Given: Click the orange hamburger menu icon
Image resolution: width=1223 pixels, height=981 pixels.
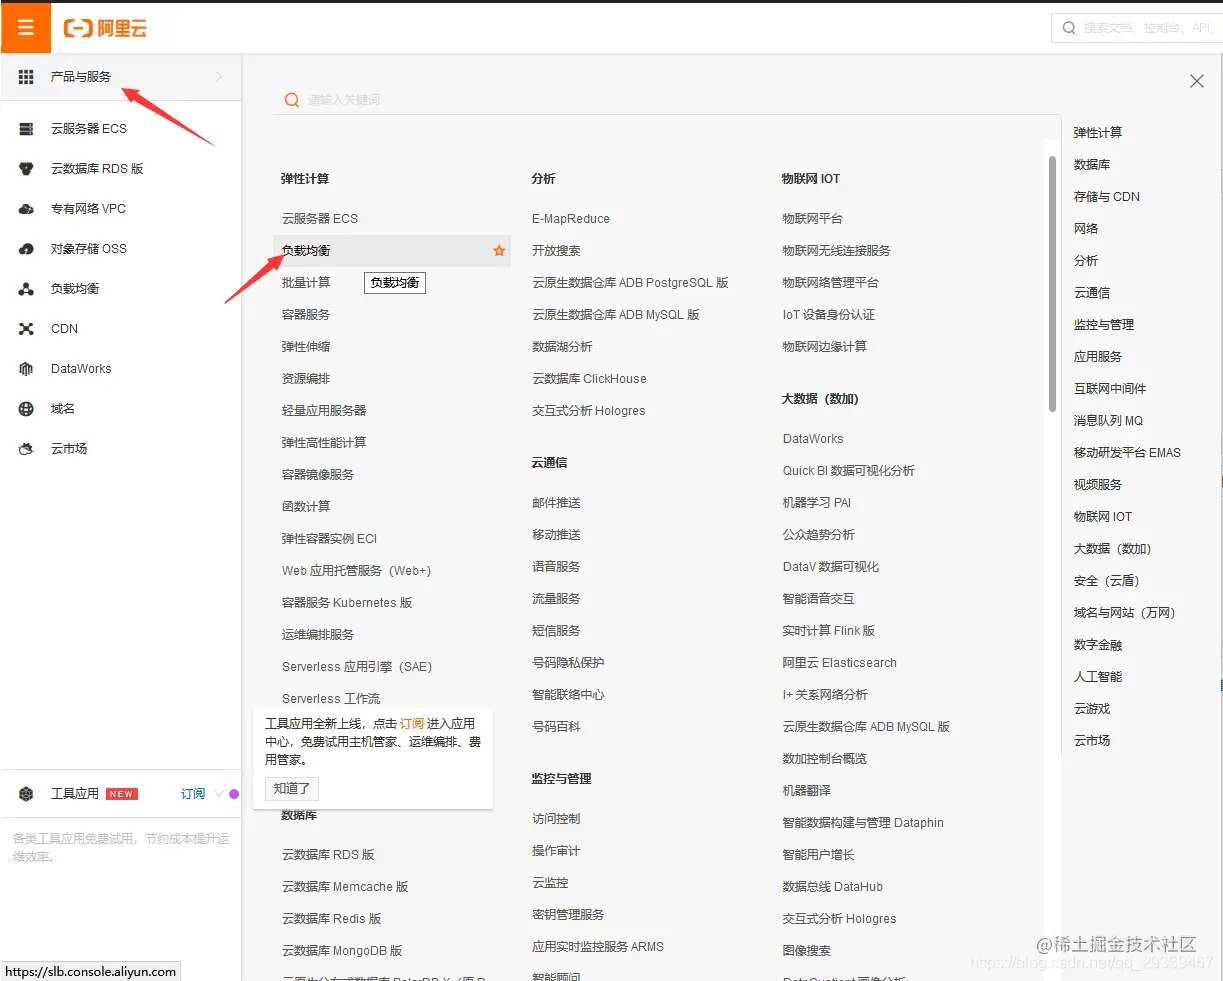Looking at the screenshot, I should click(x=26, y=28).
